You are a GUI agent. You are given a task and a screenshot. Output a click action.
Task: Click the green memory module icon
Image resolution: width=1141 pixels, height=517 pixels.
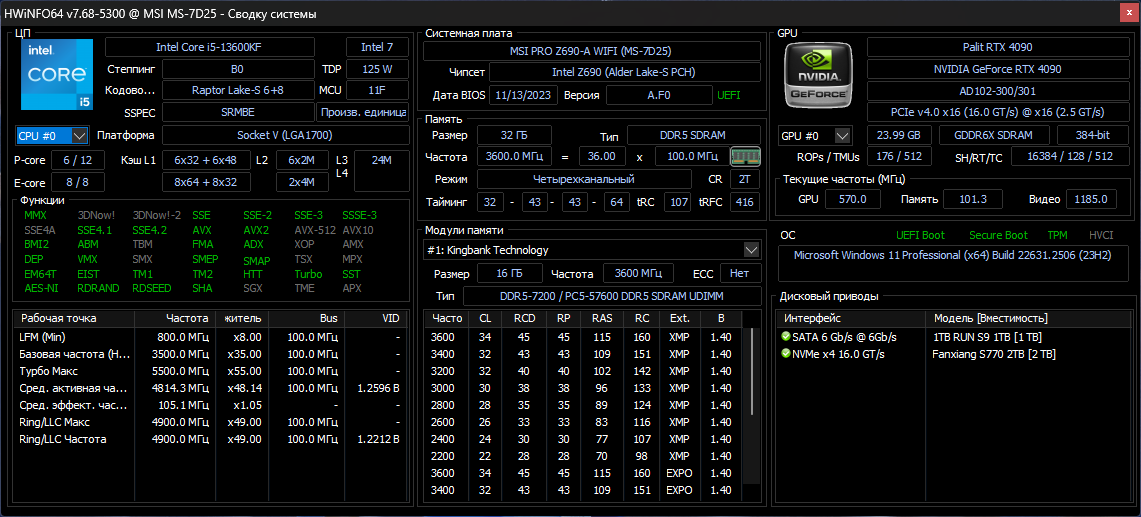pos(745,156)
